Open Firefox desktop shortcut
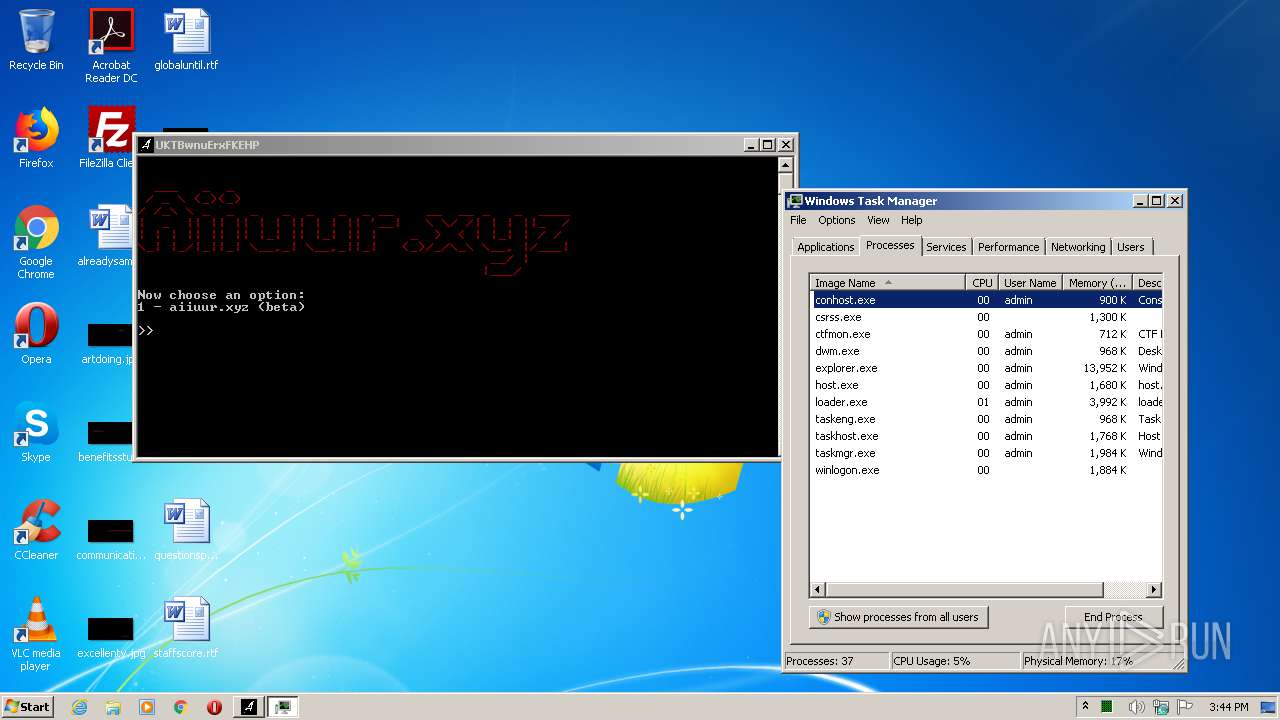This screenshot has height=720, width=1280. (x=36, y=138)
